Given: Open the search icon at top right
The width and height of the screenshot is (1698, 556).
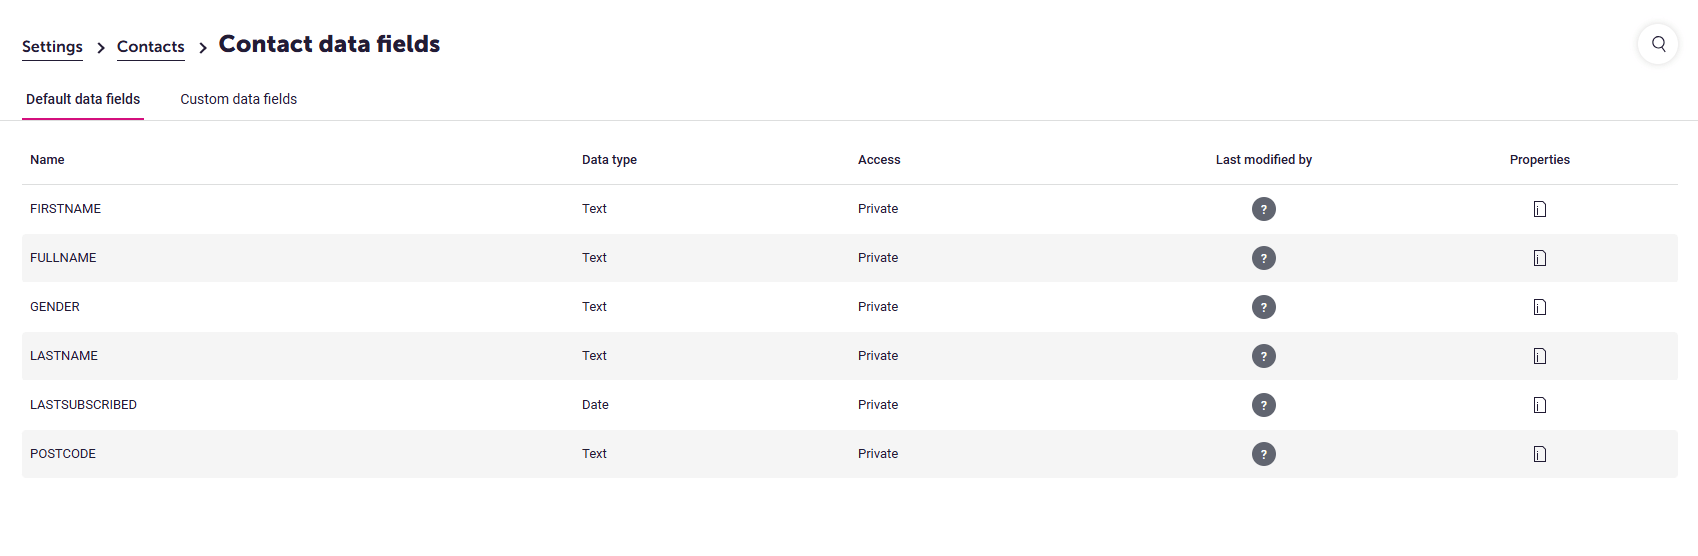Looking at the screenshot, I should tap(1658, 44).
